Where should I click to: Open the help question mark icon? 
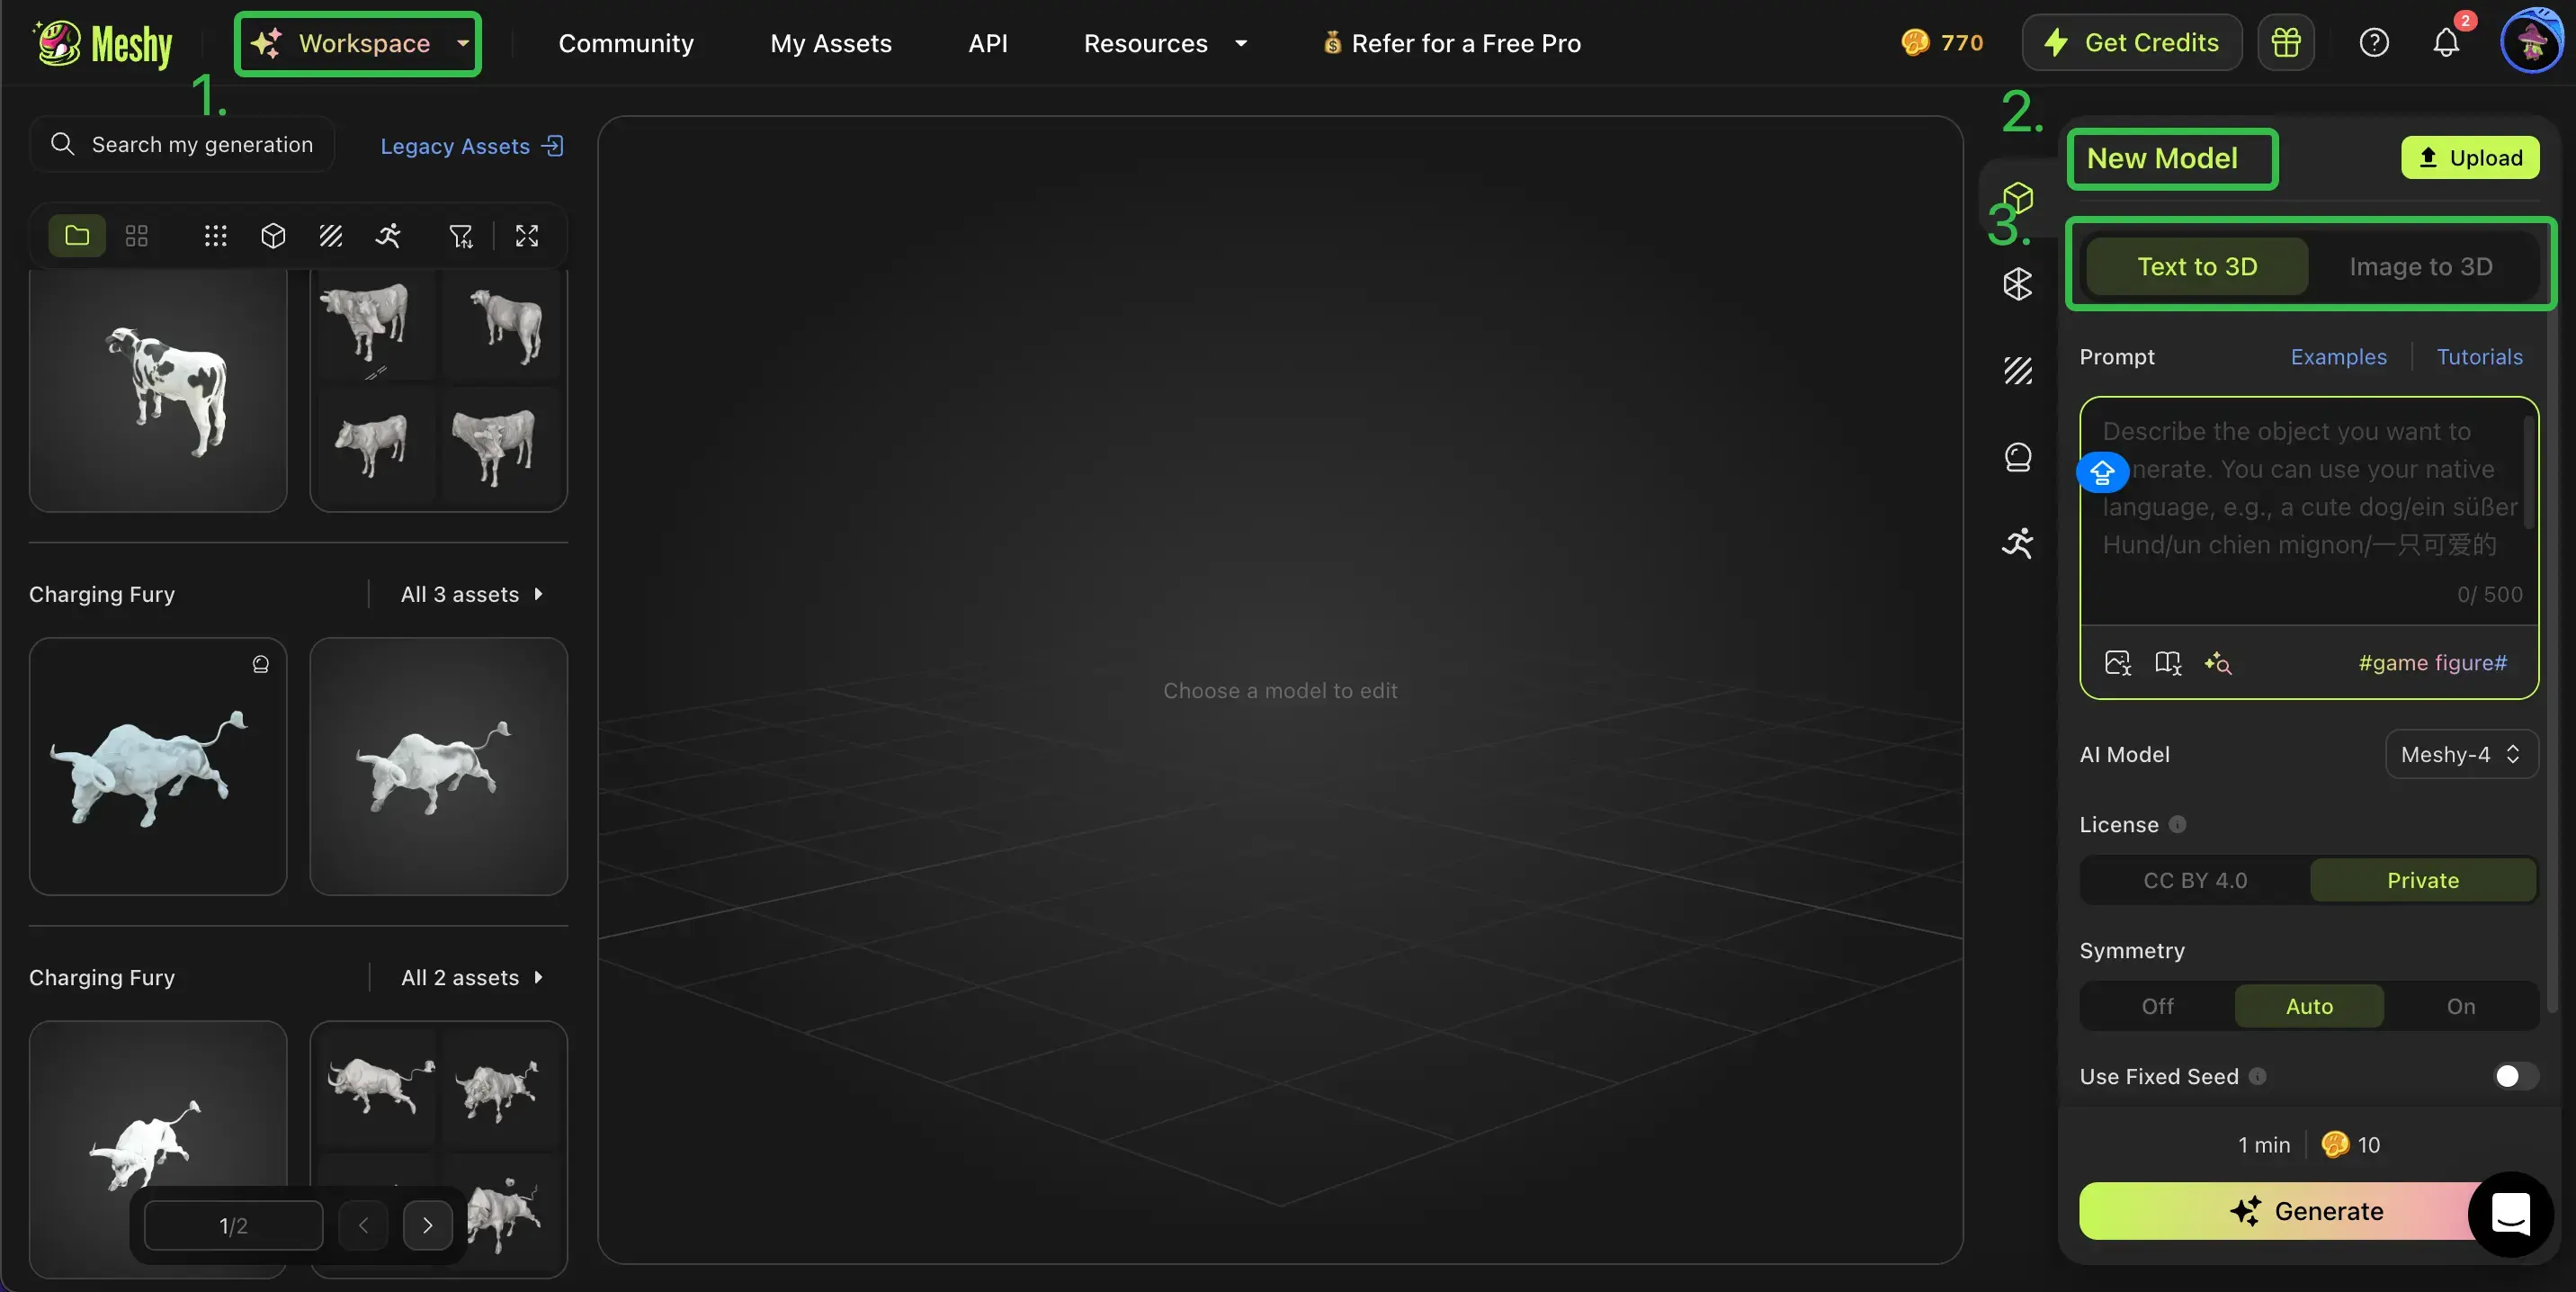(x=2373, y=43)
